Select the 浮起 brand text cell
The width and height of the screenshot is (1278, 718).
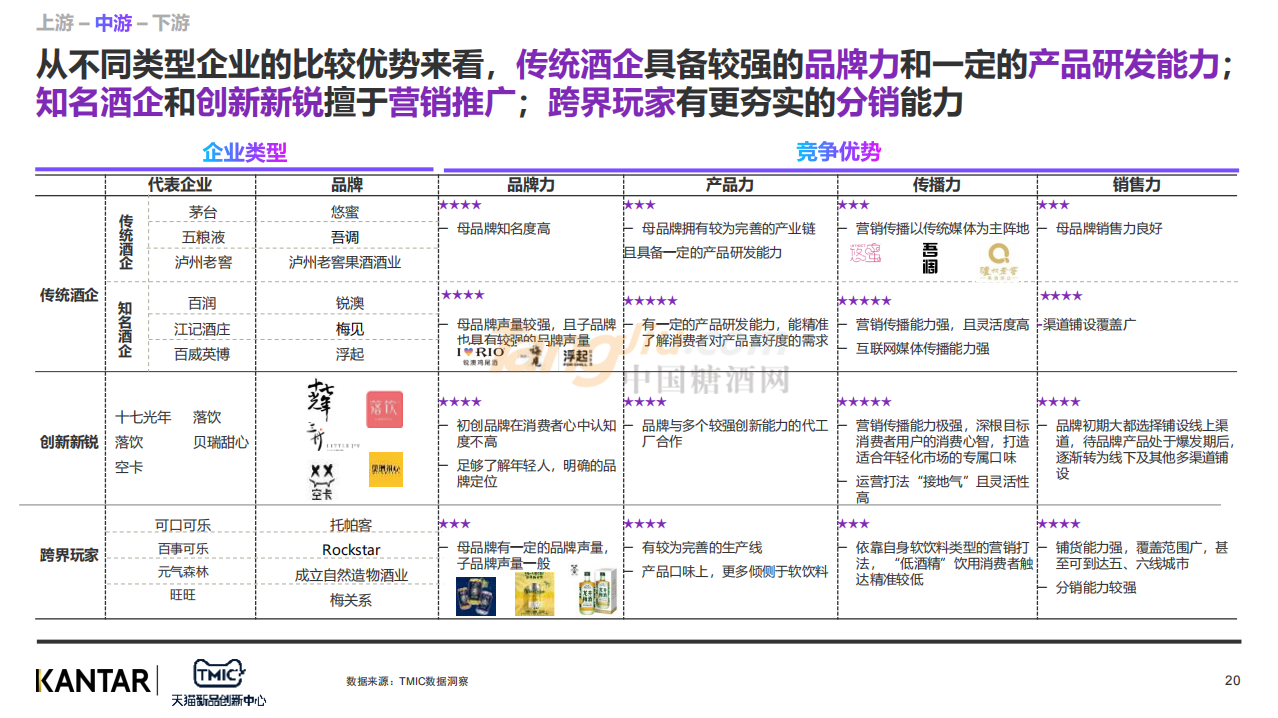pos(350,354)
